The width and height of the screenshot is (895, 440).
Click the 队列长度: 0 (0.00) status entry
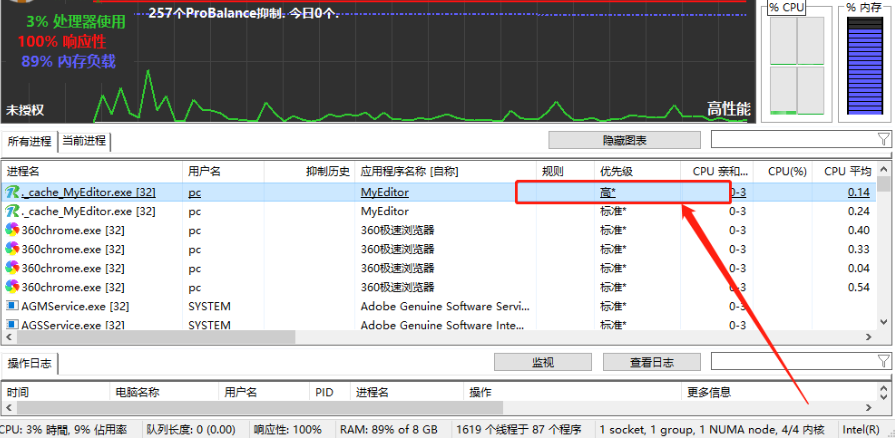191,429
